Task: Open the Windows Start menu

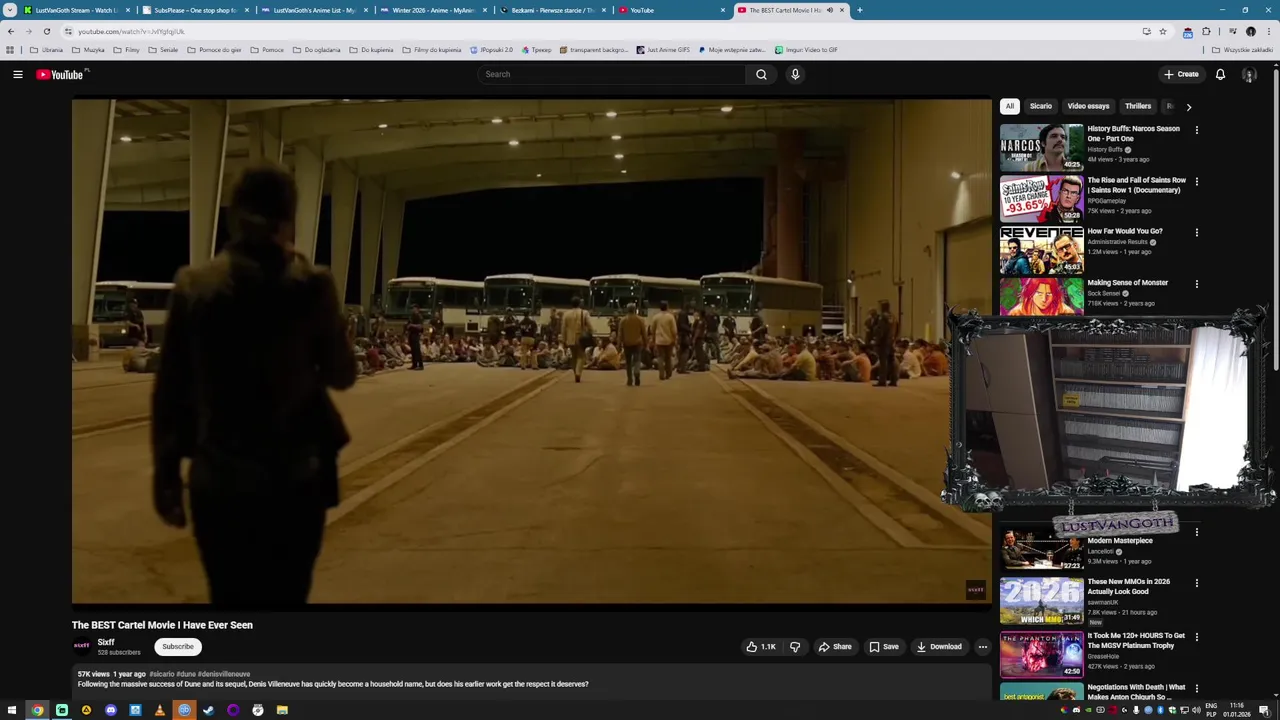Action: [11, 710]
